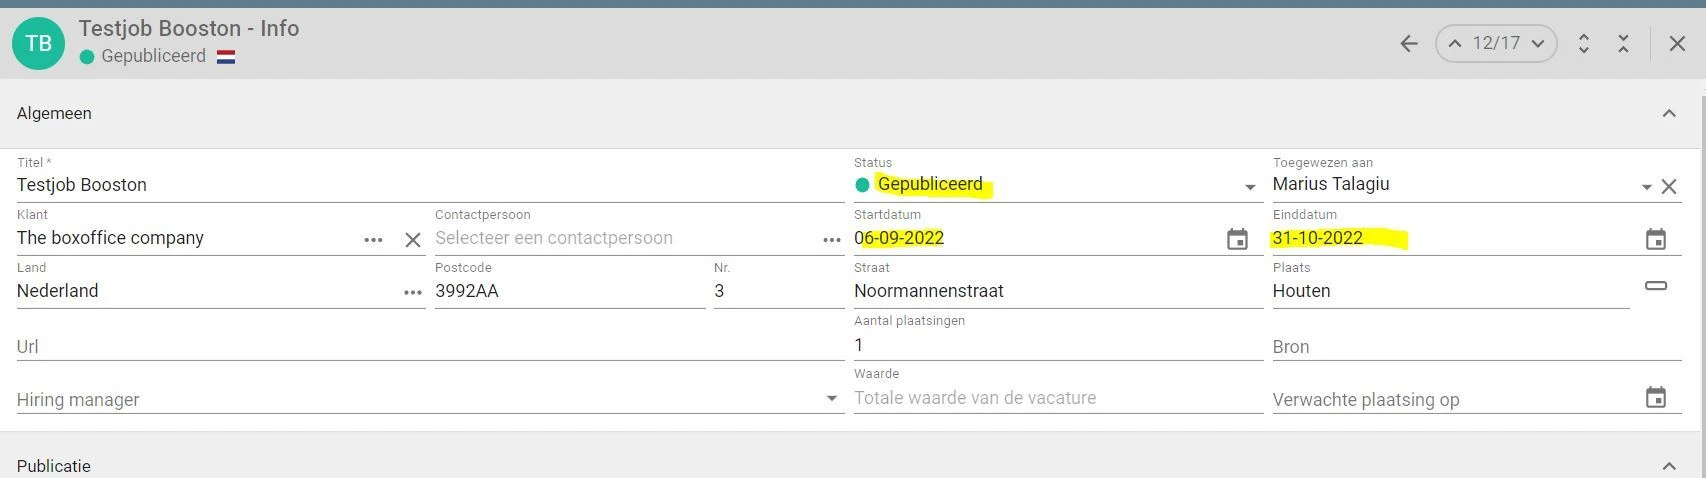
Task: Click the Url input field
Action: (x=430, y=346)
